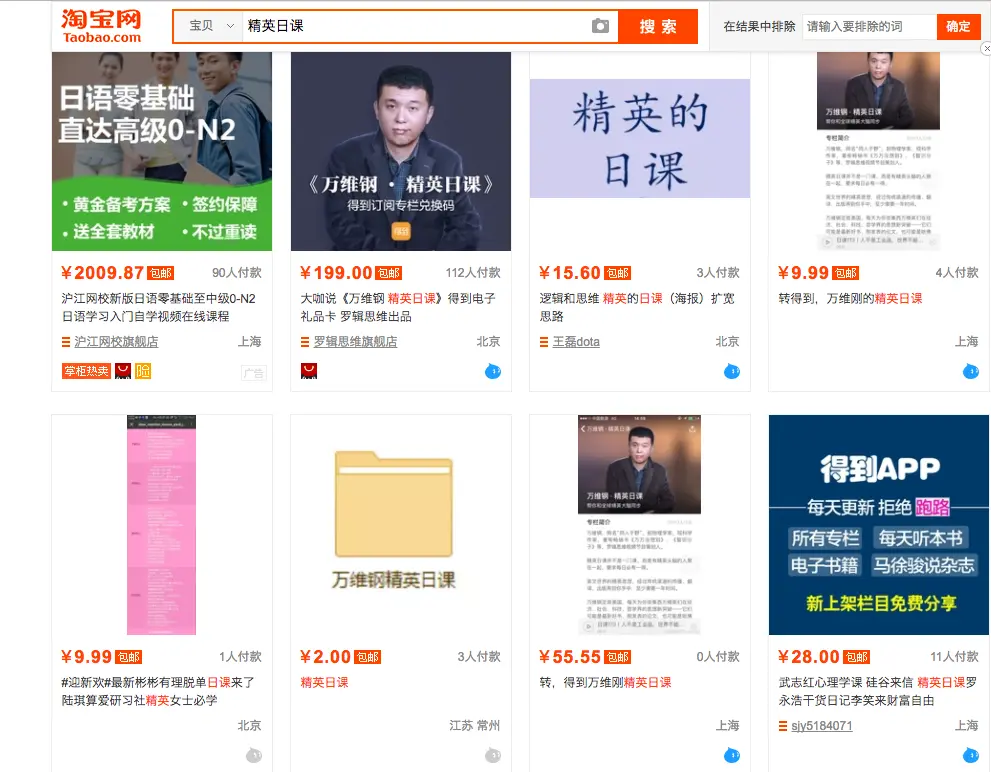Open the #迎新欢#最新彬彬有理 product title
991x772 pixels.
[157, 691]
